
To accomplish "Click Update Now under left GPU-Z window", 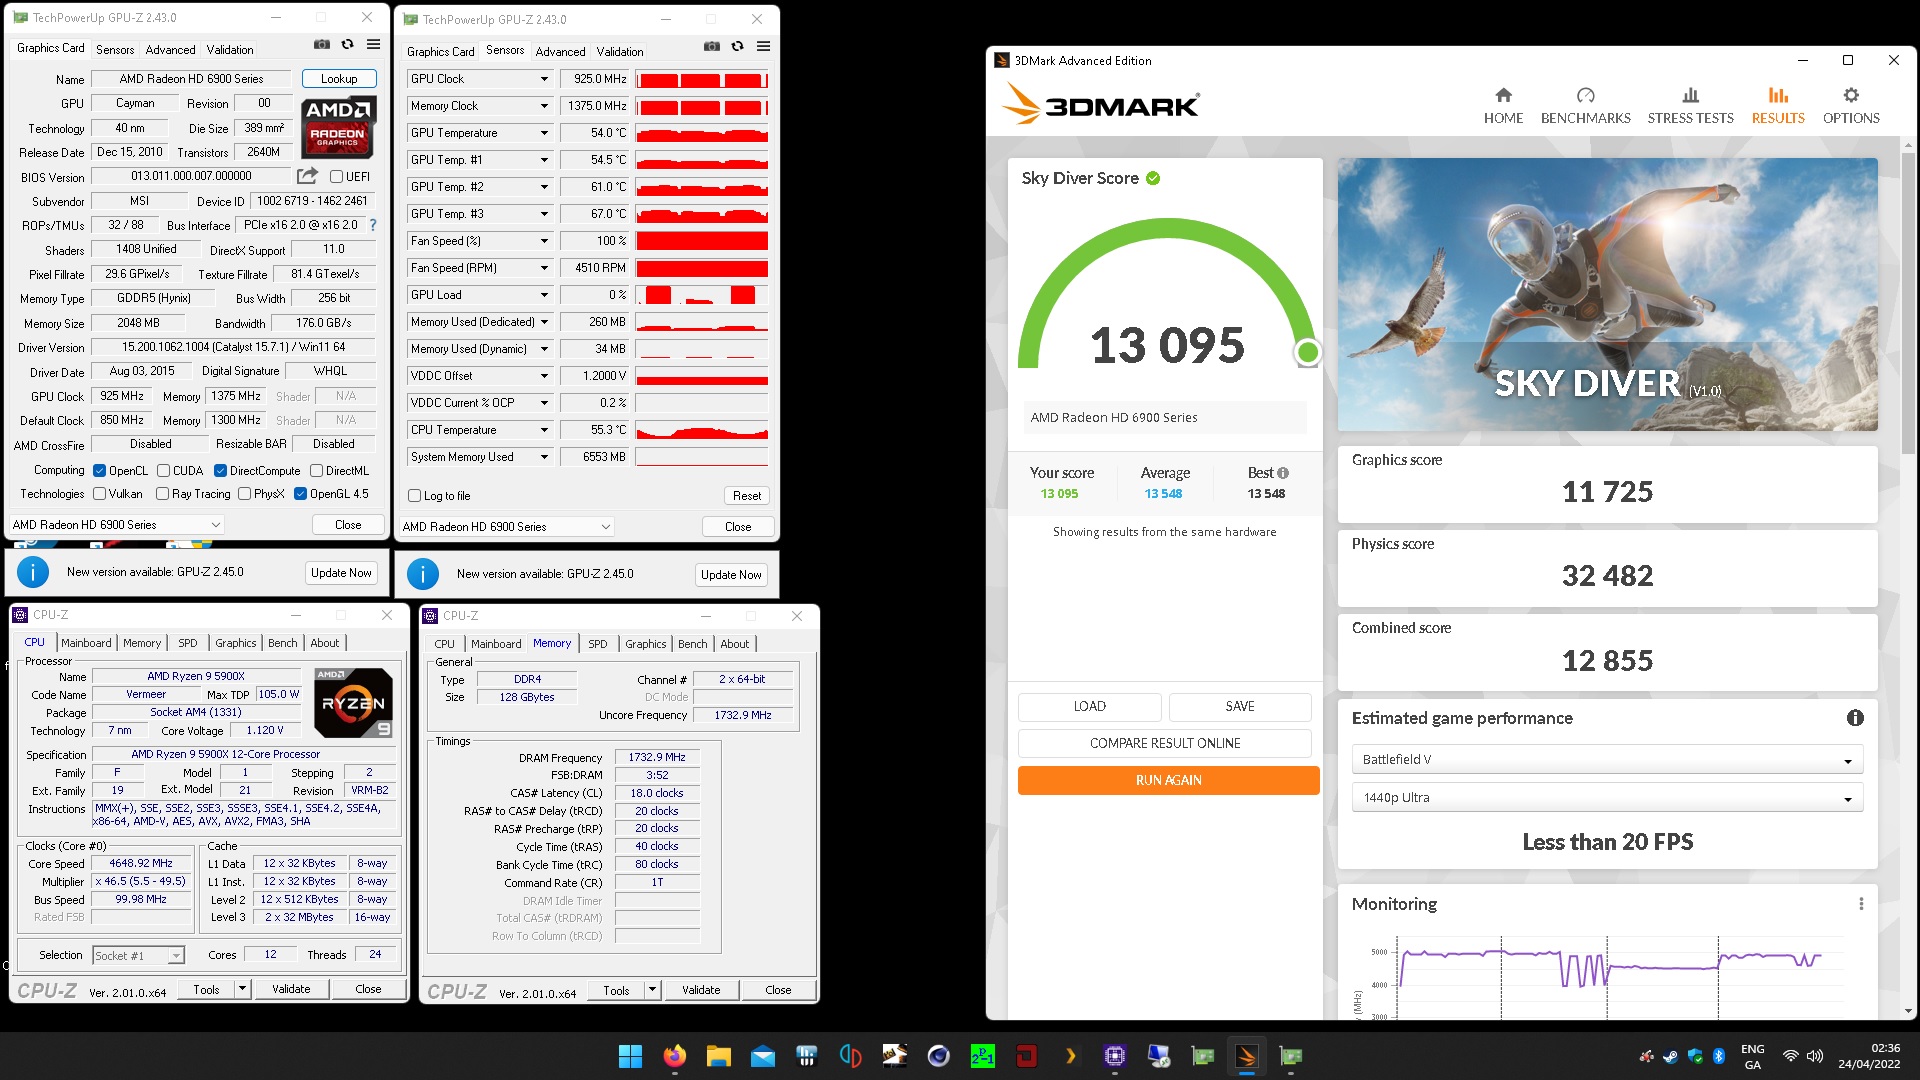I will point(341,573).
